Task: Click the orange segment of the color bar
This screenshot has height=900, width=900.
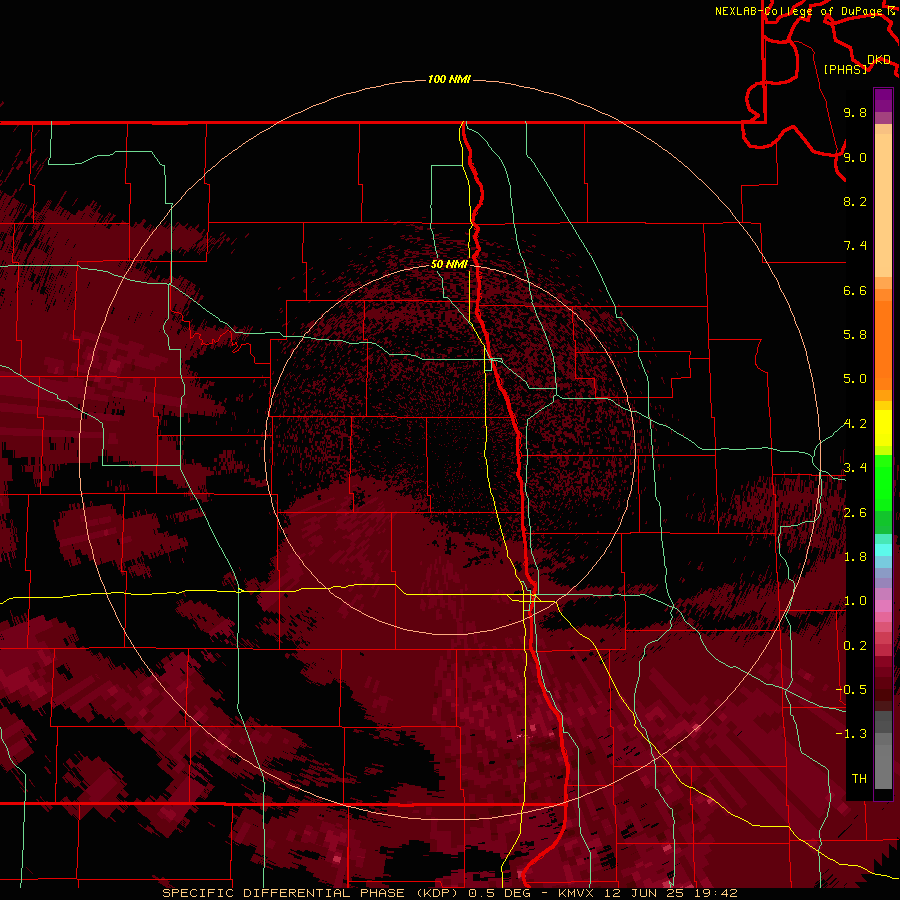Action: (883, 344)
